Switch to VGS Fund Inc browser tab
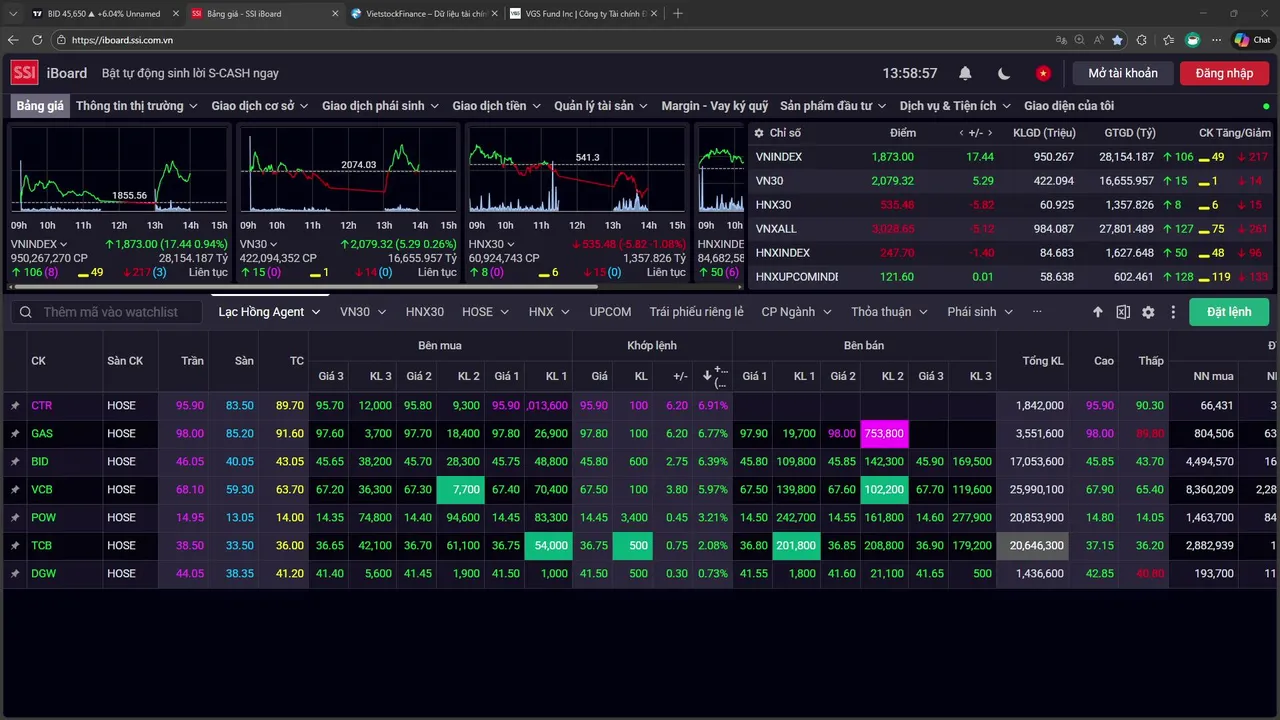This screenshot has width=1280, height=720. click(x=581, y=14)
